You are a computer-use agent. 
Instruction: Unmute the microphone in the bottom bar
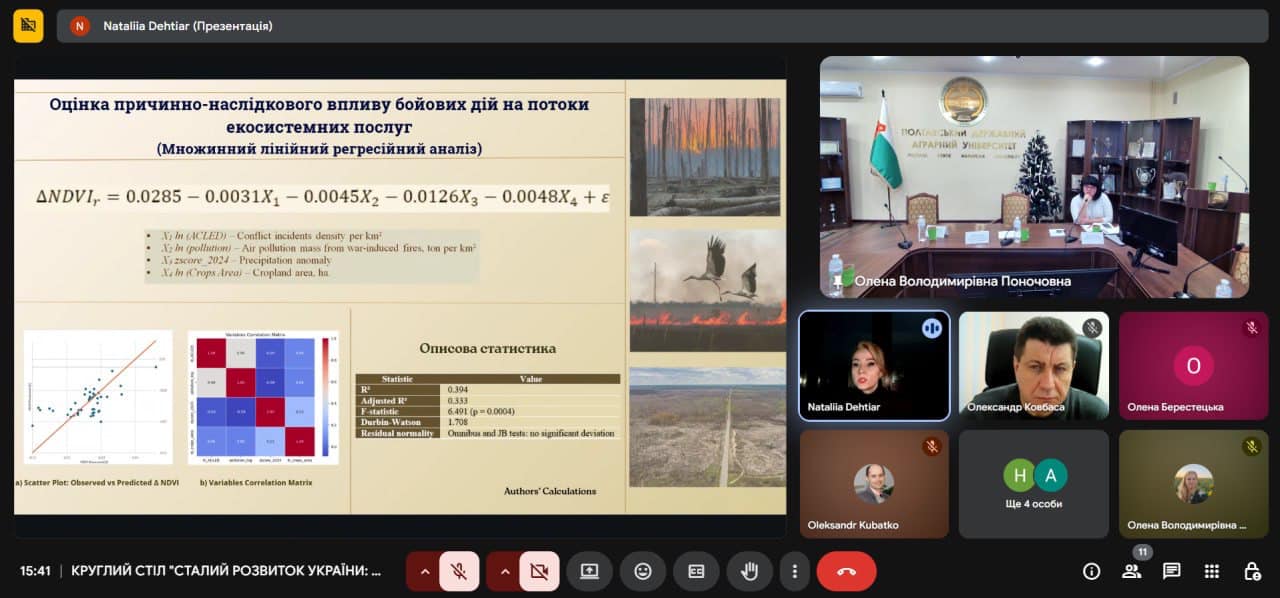coord(459,571)
